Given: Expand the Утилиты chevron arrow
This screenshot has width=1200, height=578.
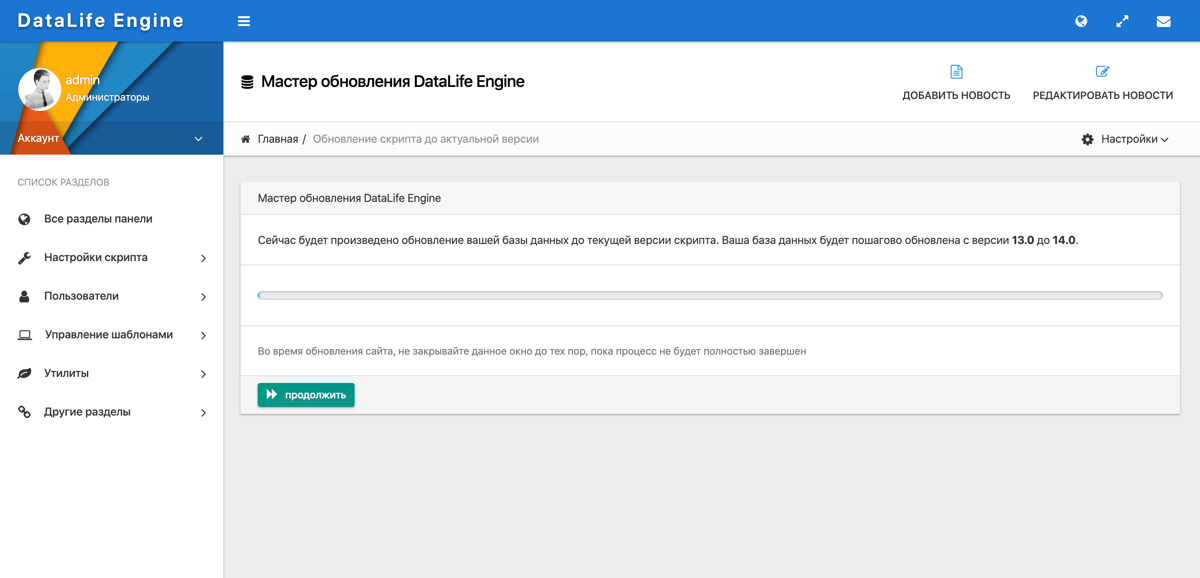Looking at the screenshot, I should [x=203, y=374].
